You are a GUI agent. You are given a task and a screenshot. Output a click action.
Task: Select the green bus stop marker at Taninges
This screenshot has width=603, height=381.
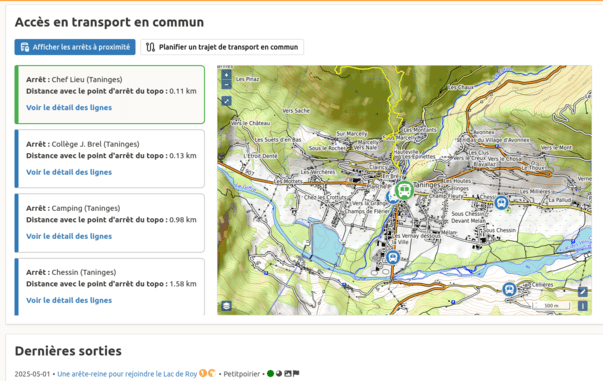click(404, 190)
